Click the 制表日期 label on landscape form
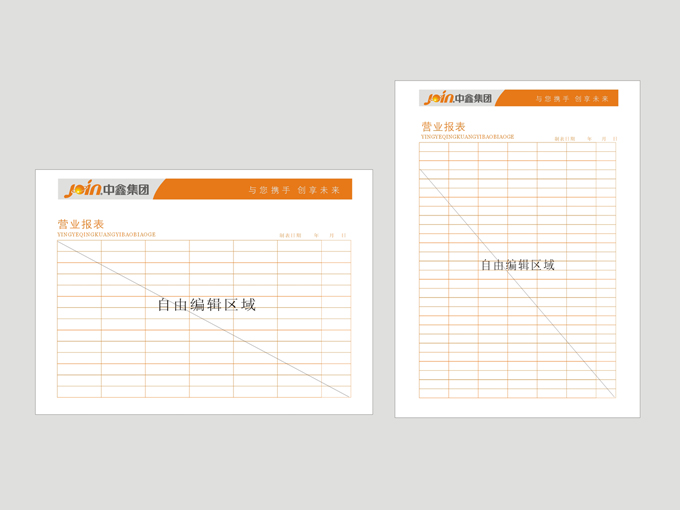This screenshot has width=680, height=510. (x=290, y=235)
